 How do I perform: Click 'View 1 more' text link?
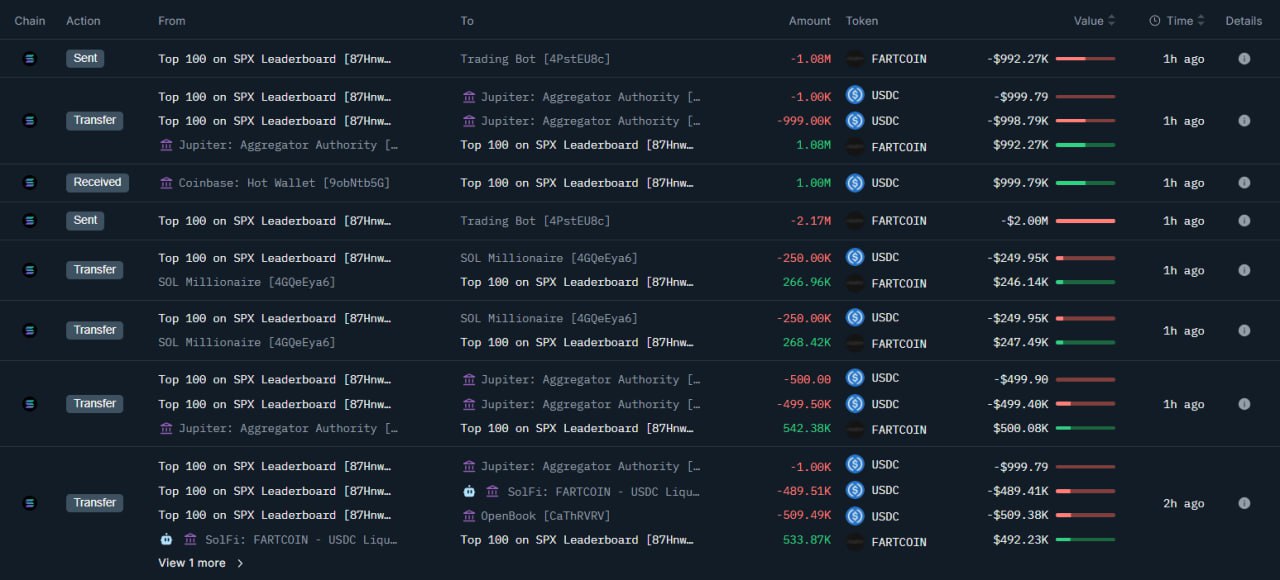point(192,563)
